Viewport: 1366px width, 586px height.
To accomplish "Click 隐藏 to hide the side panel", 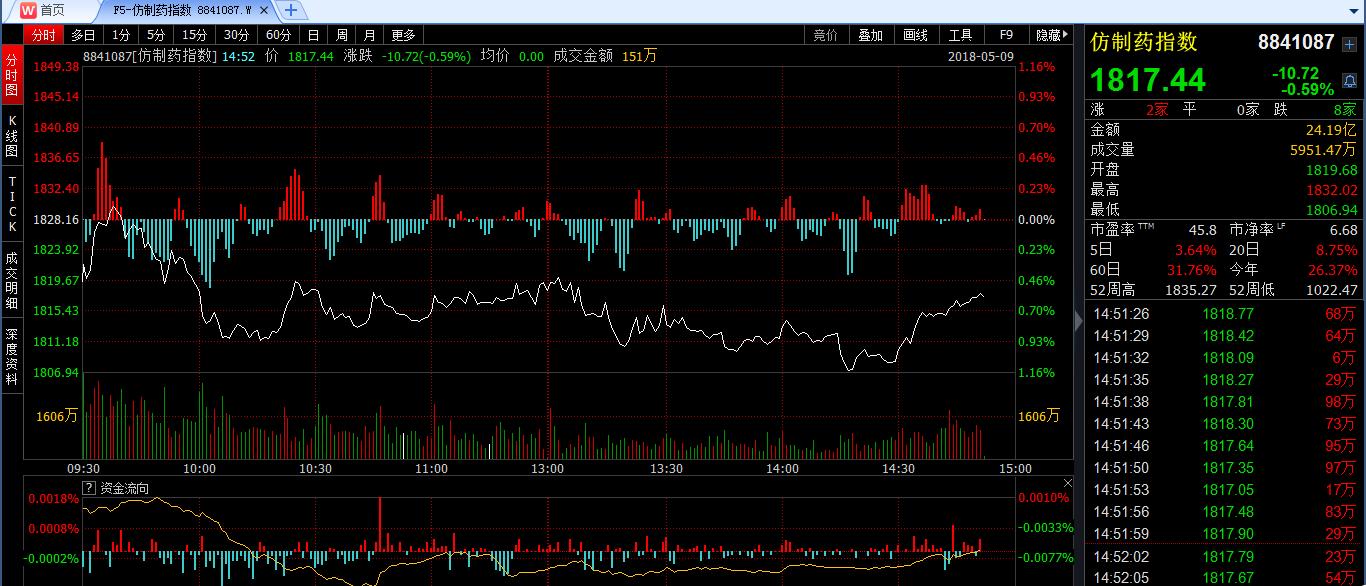I will [1051, 35].
